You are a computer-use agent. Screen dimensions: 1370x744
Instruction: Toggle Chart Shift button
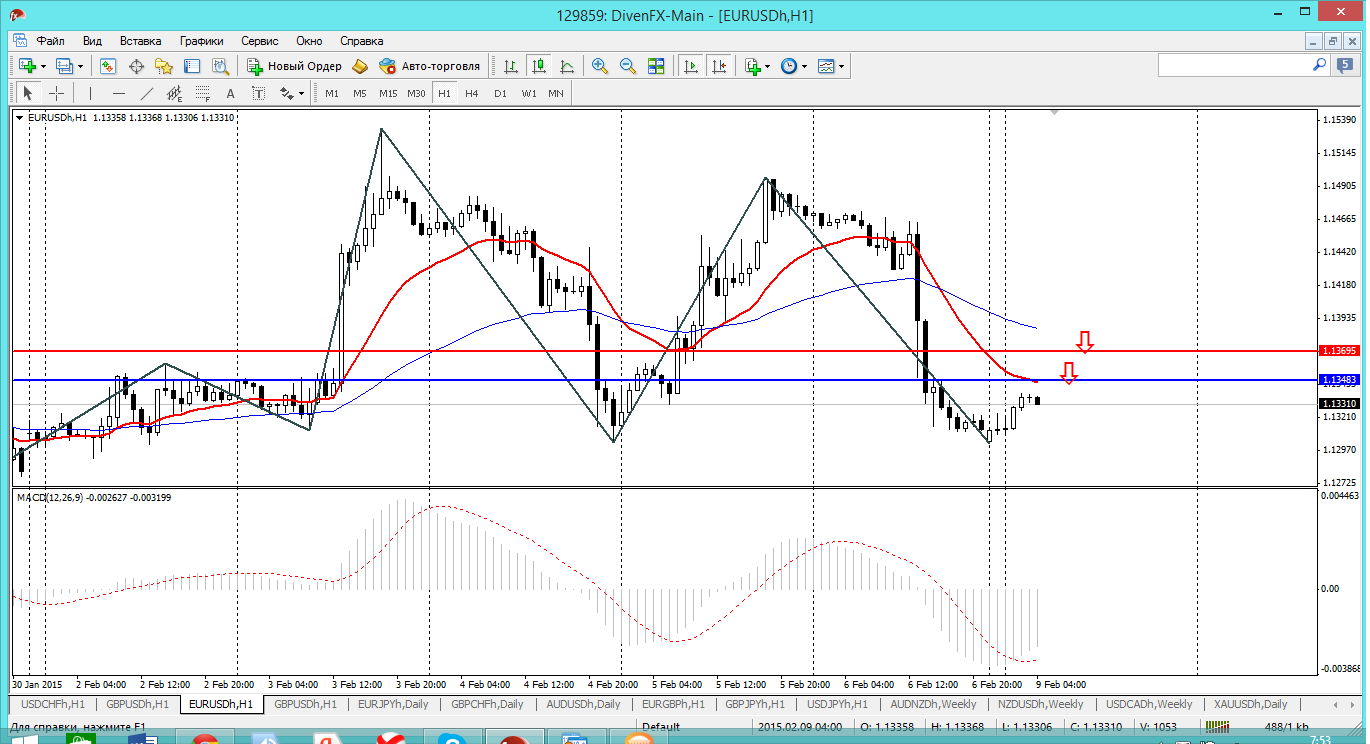[719, 66]
